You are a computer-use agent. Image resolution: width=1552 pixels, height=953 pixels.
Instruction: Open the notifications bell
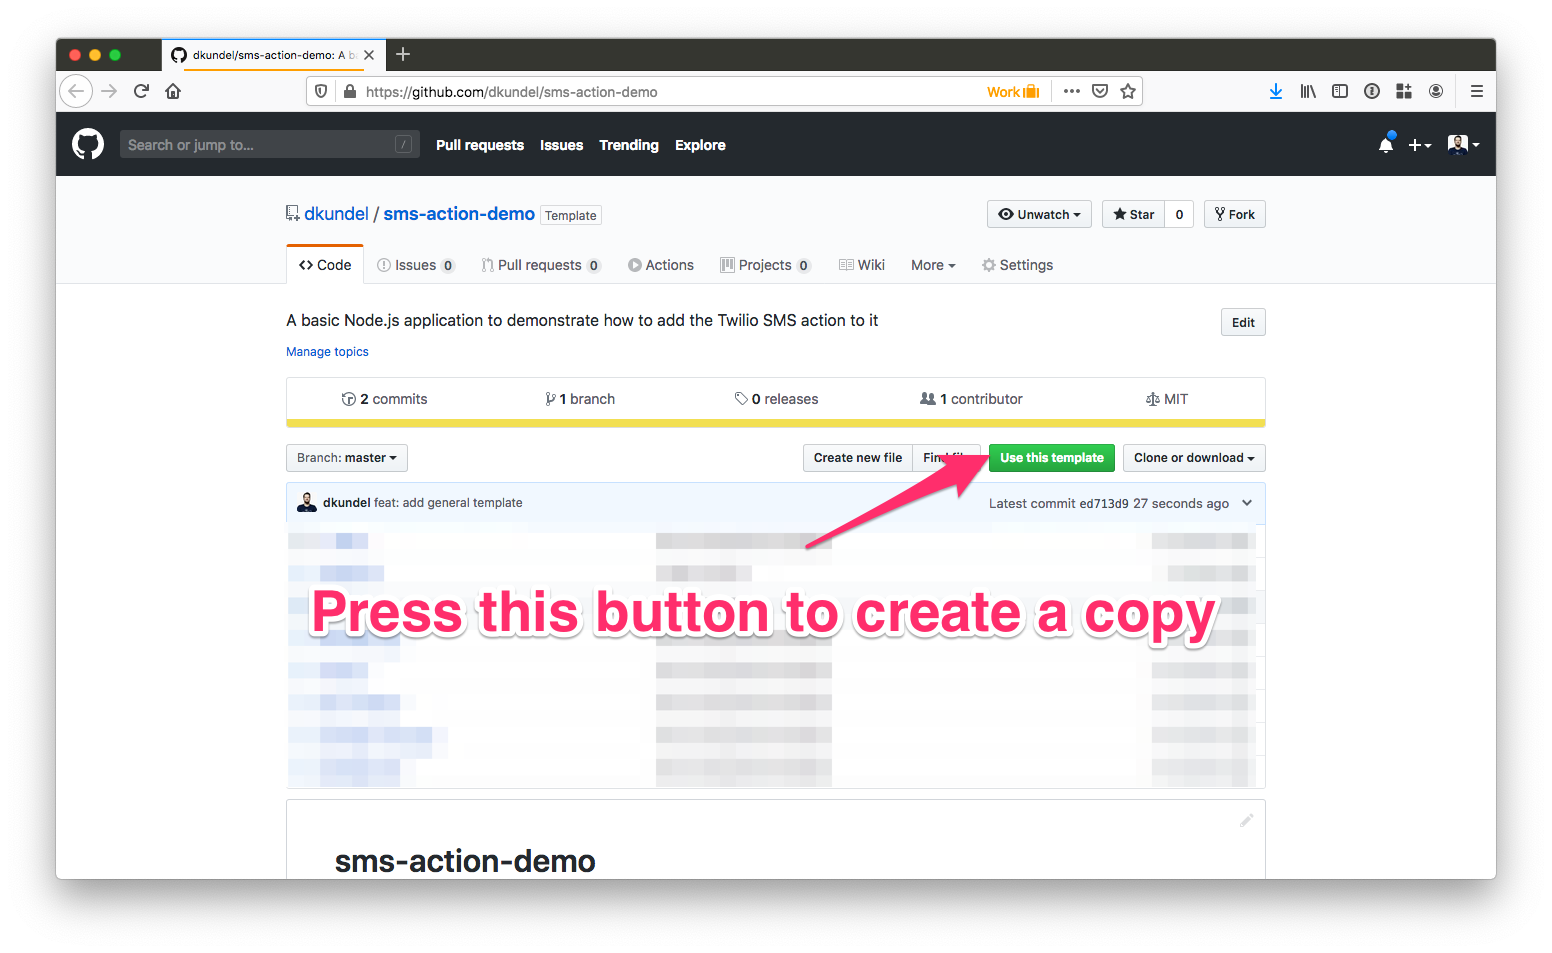point(1385,145)
